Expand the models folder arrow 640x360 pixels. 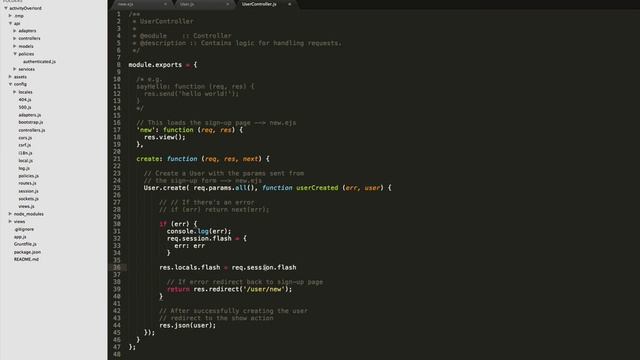[x=15, y=46]
